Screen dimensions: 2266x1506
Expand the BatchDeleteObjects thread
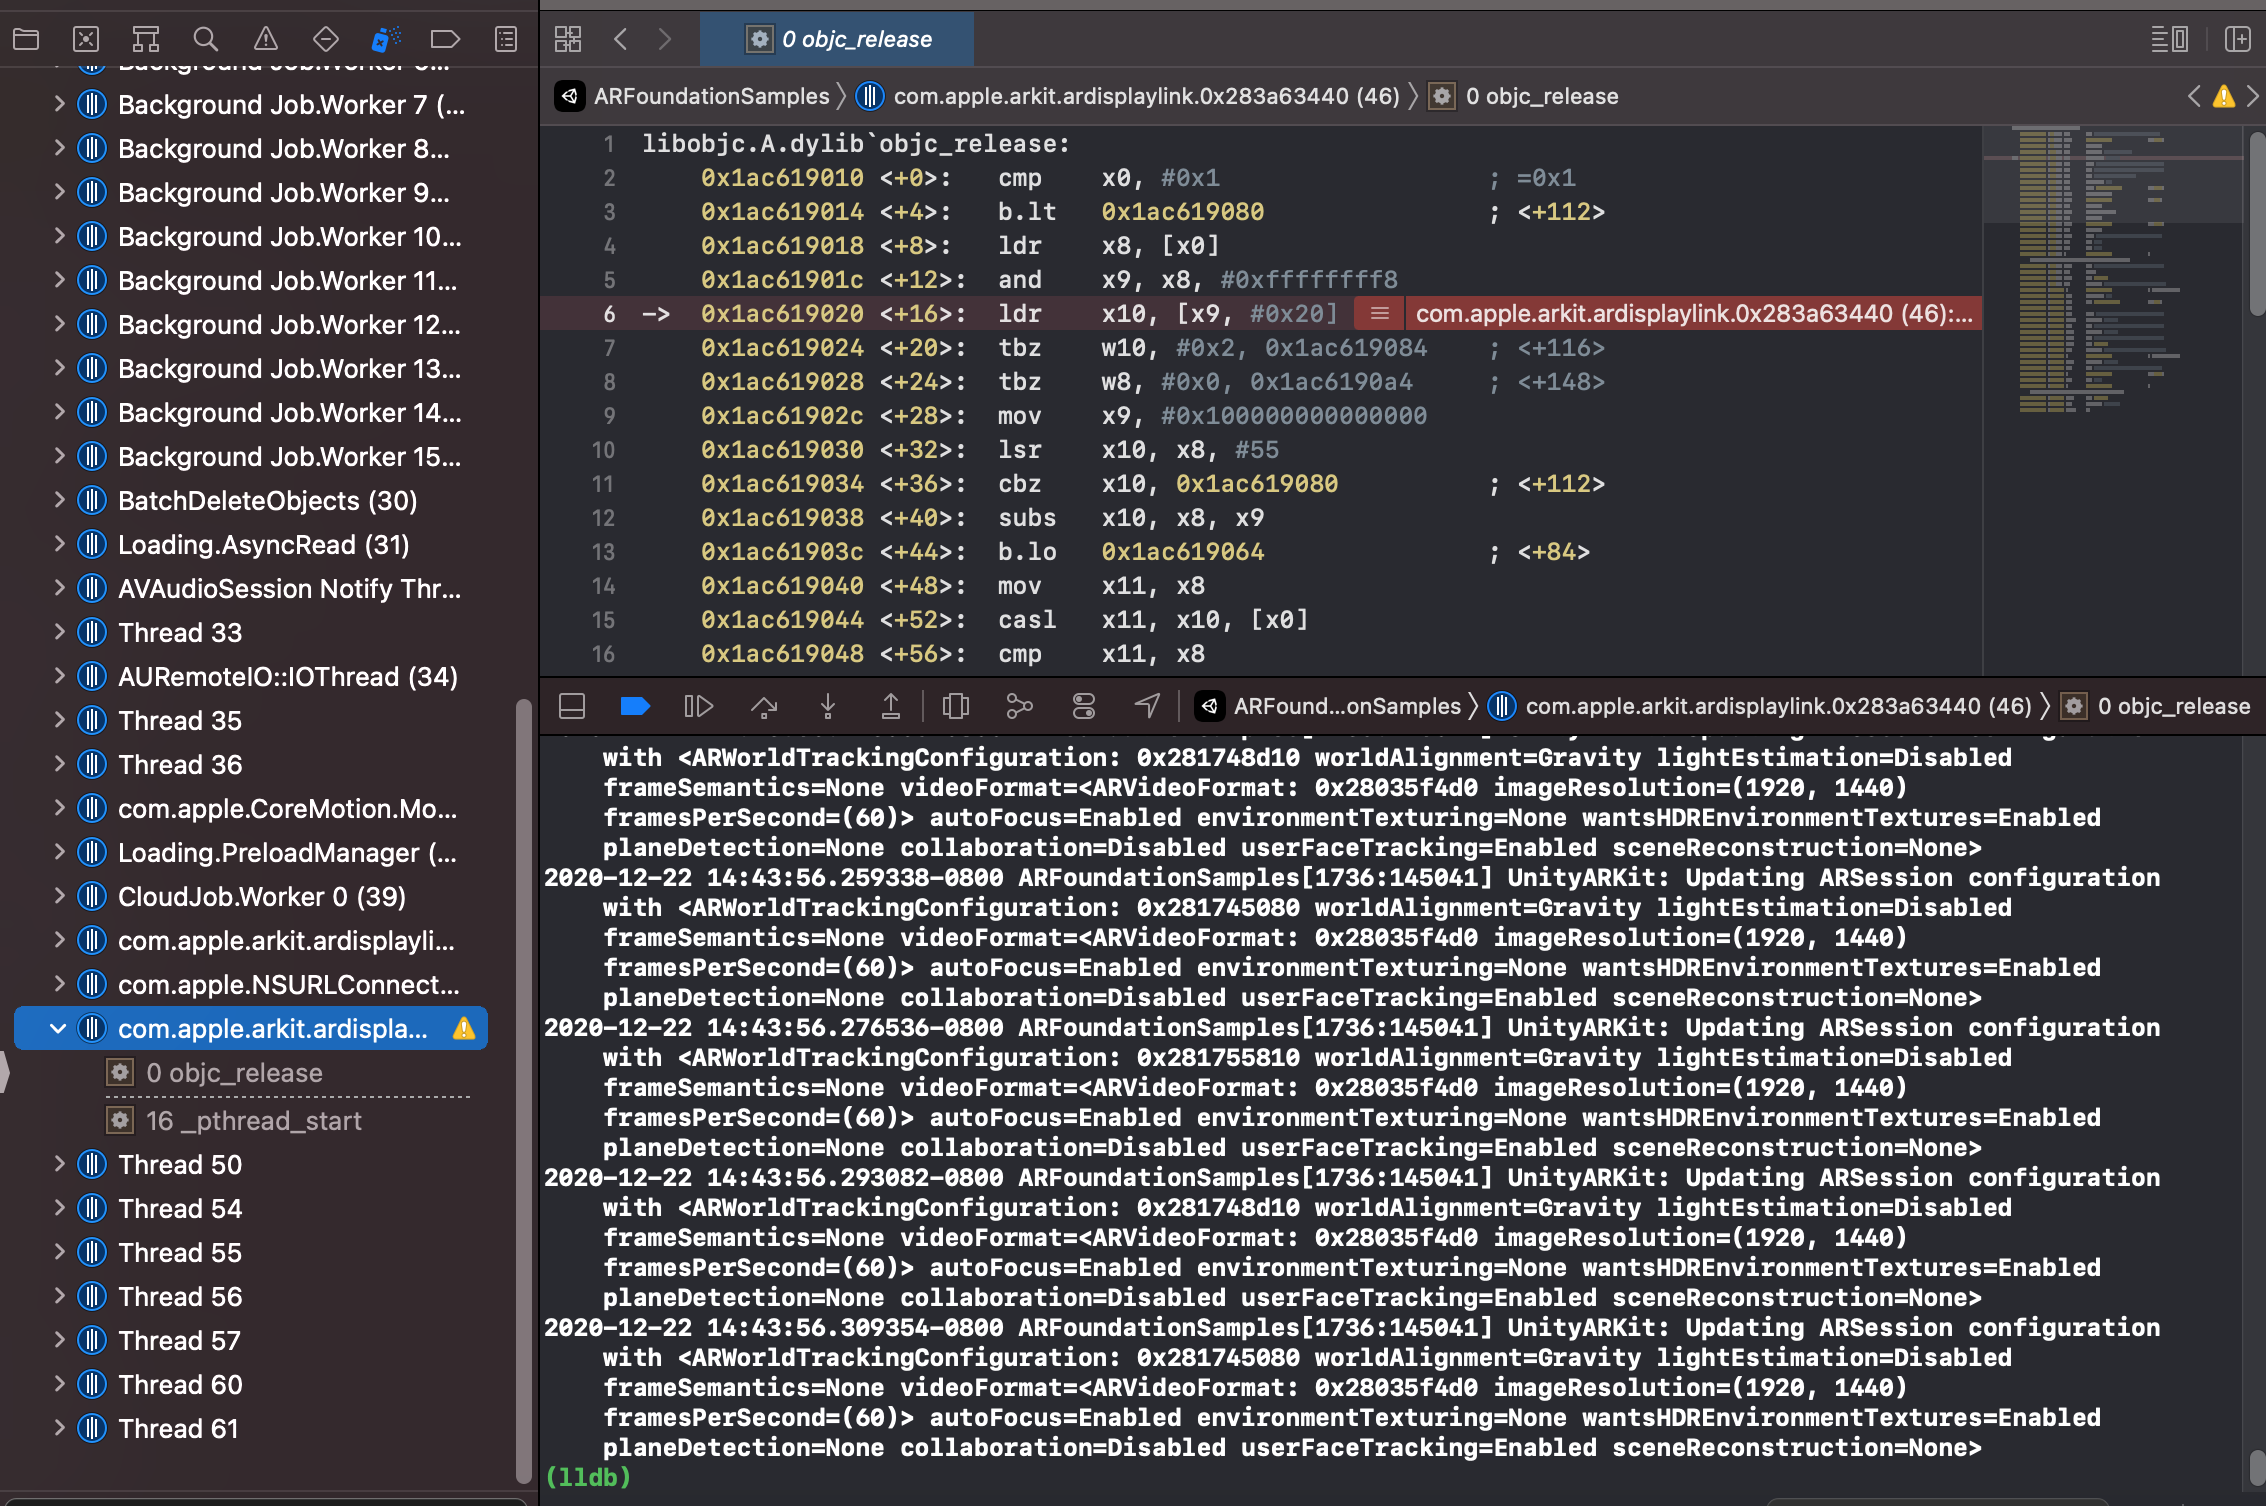pyautogui.click(x=58, y=500)
